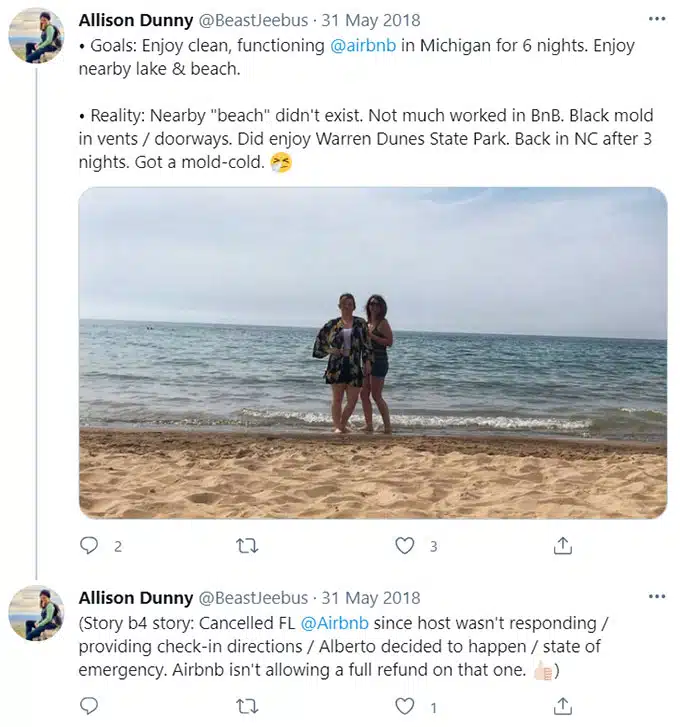Reply to the Story b4 story tweet
Image resolution: width=680 pixels, height=727 pixels.
[89, 707]
